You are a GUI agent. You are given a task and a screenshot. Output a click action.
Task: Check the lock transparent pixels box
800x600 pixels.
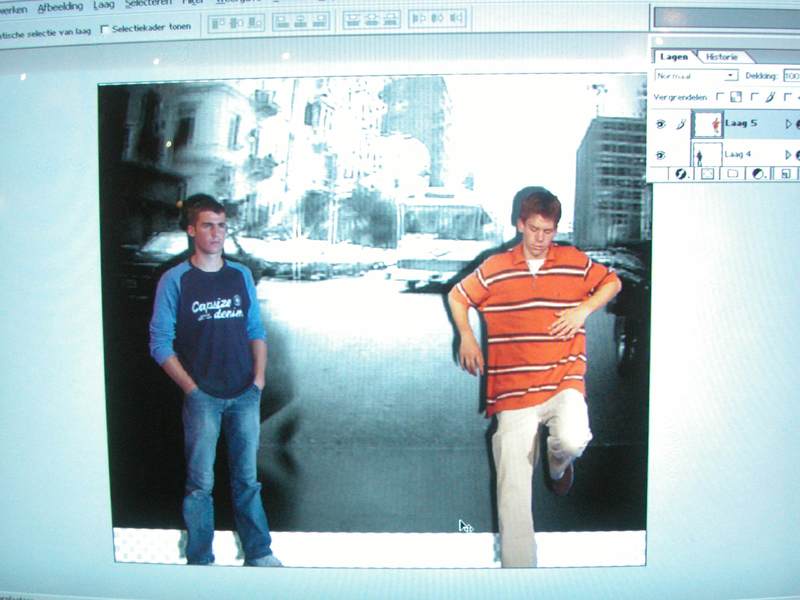point(719,97)
